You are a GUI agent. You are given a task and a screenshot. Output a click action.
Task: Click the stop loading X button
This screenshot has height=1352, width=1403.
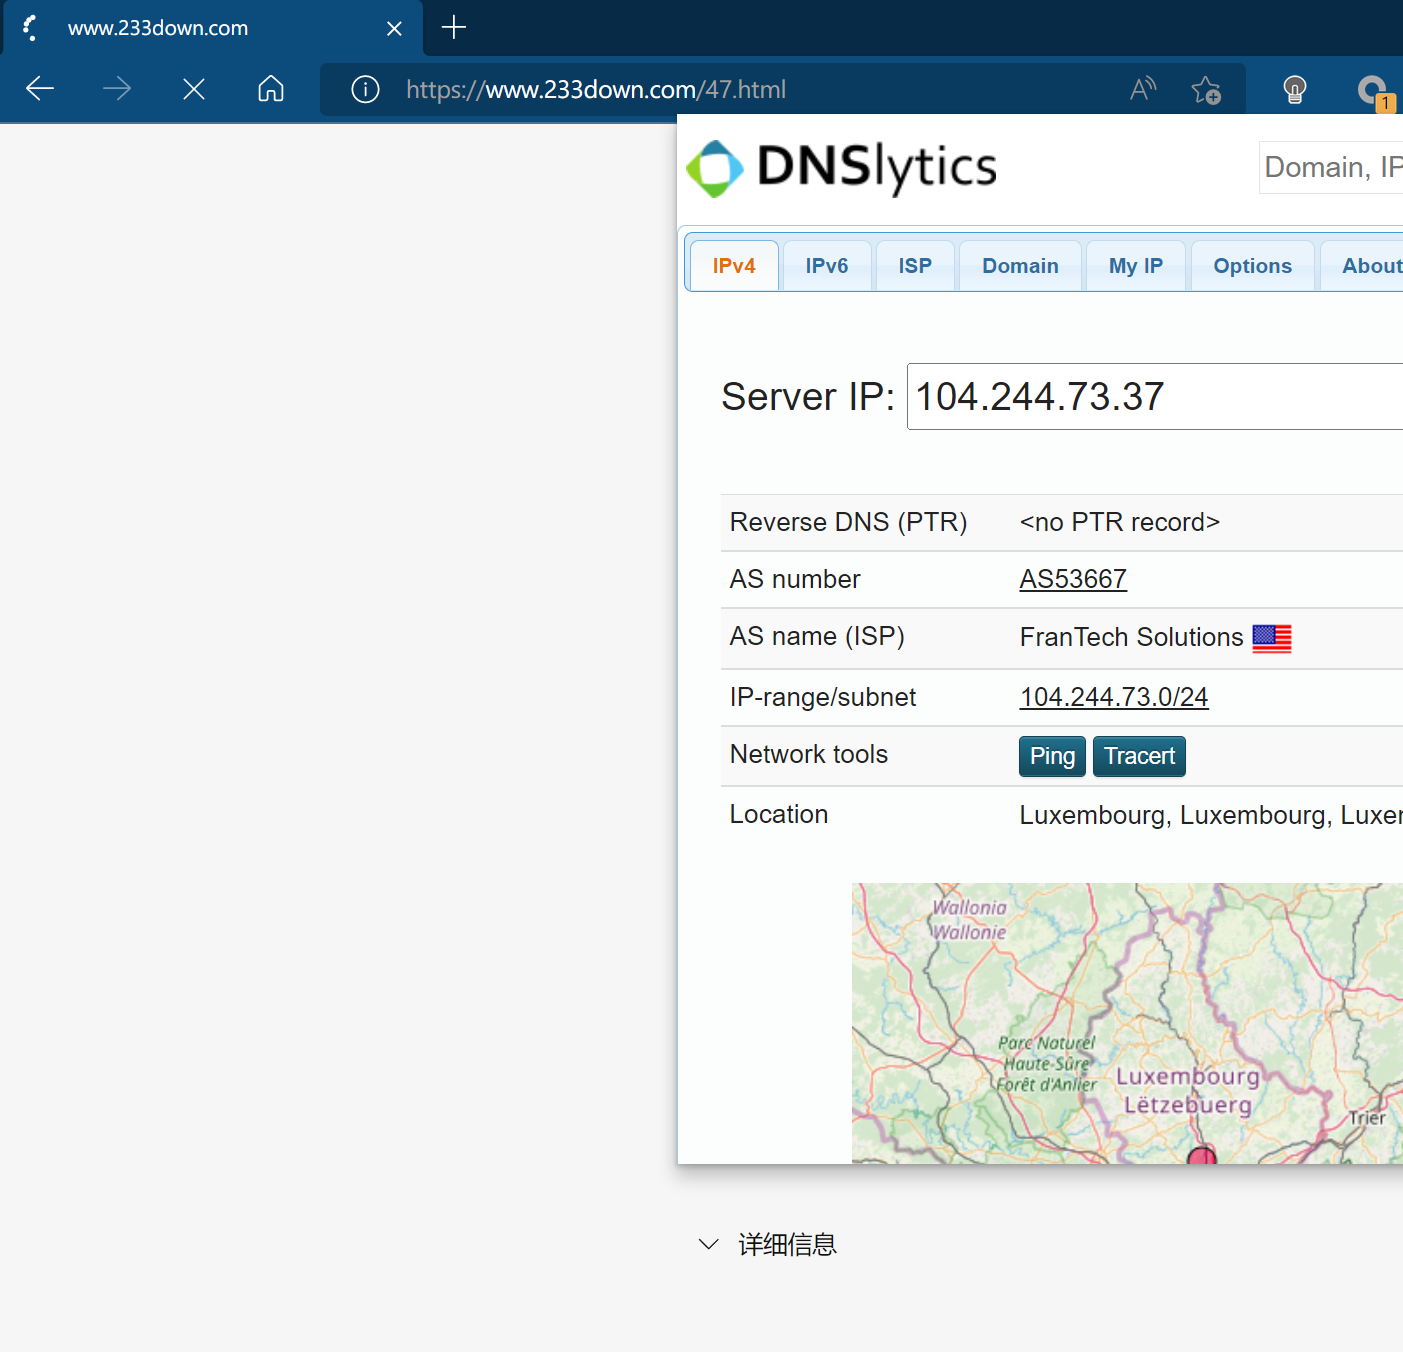pos(194,89)
